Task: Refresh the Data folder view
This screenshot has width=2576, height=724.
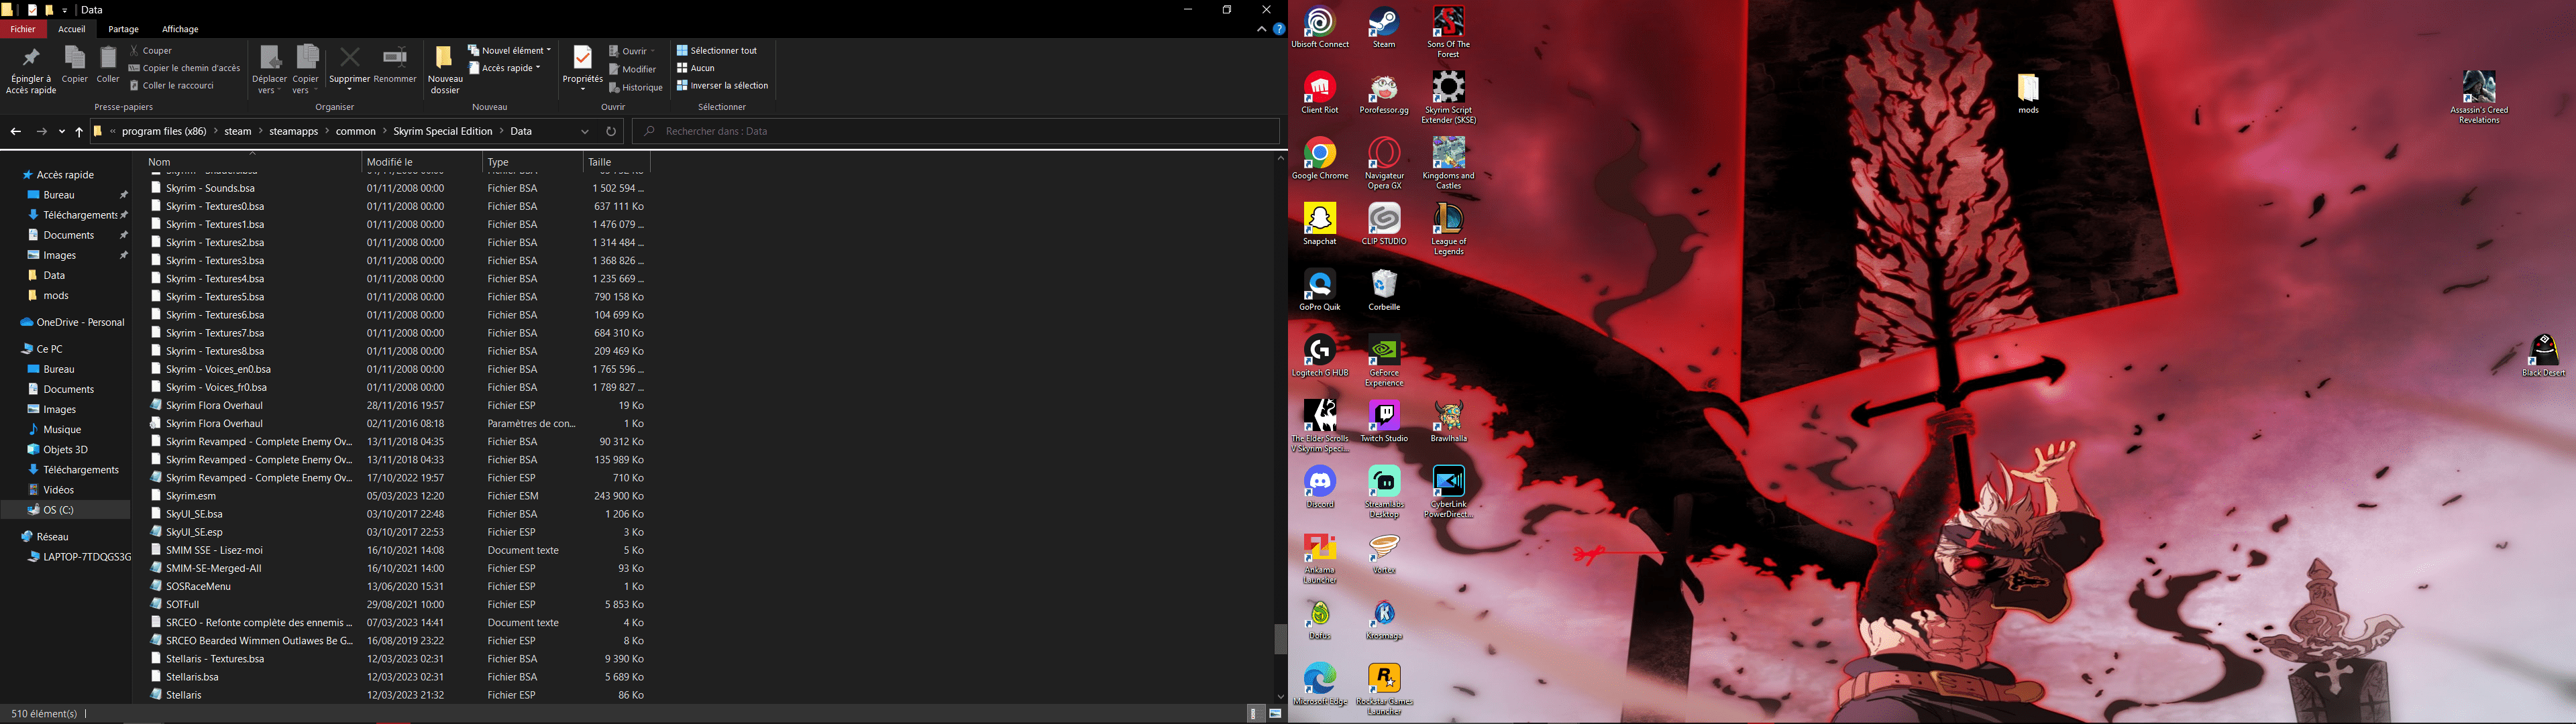Action: pos(611,131)
